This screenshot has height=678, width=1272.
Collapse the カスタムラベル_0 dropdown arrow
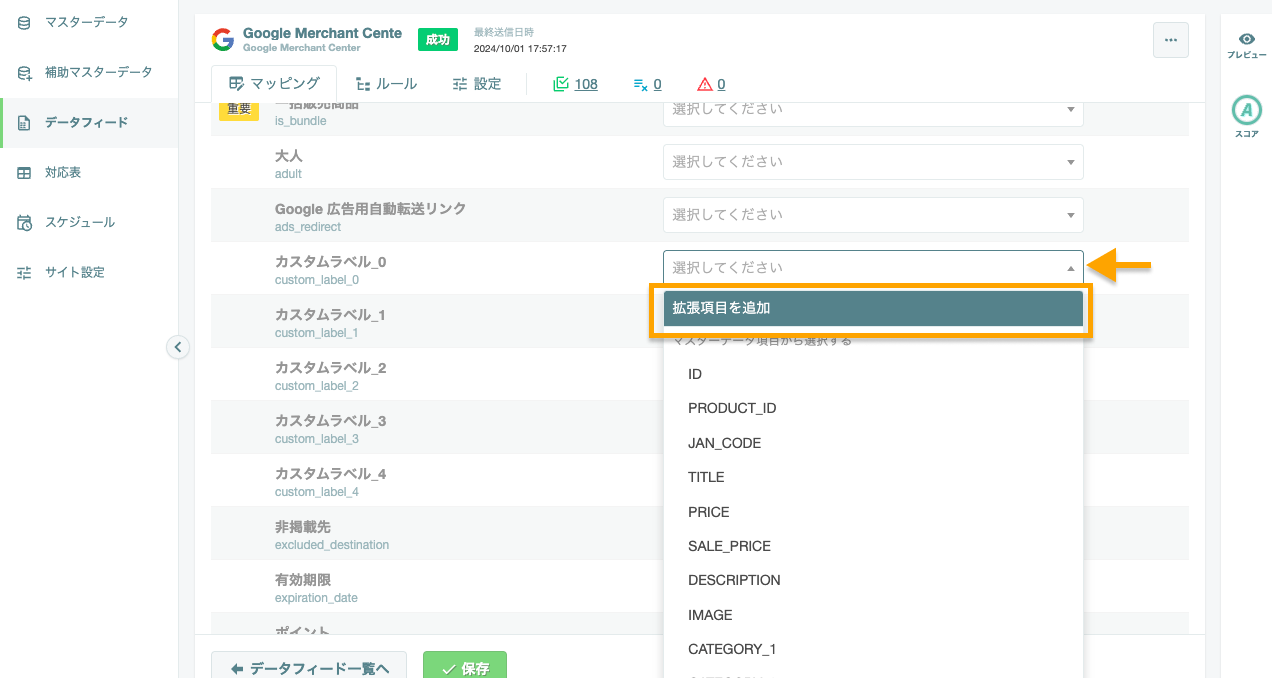coord(1070,268)
